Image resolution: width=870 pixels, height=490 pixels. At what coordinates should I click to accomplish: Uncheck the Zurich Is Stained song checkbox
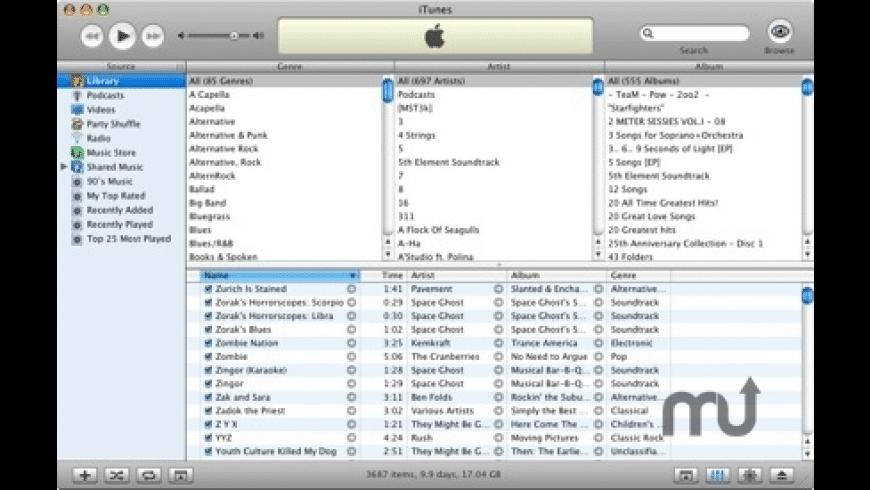tap(208, 289)
